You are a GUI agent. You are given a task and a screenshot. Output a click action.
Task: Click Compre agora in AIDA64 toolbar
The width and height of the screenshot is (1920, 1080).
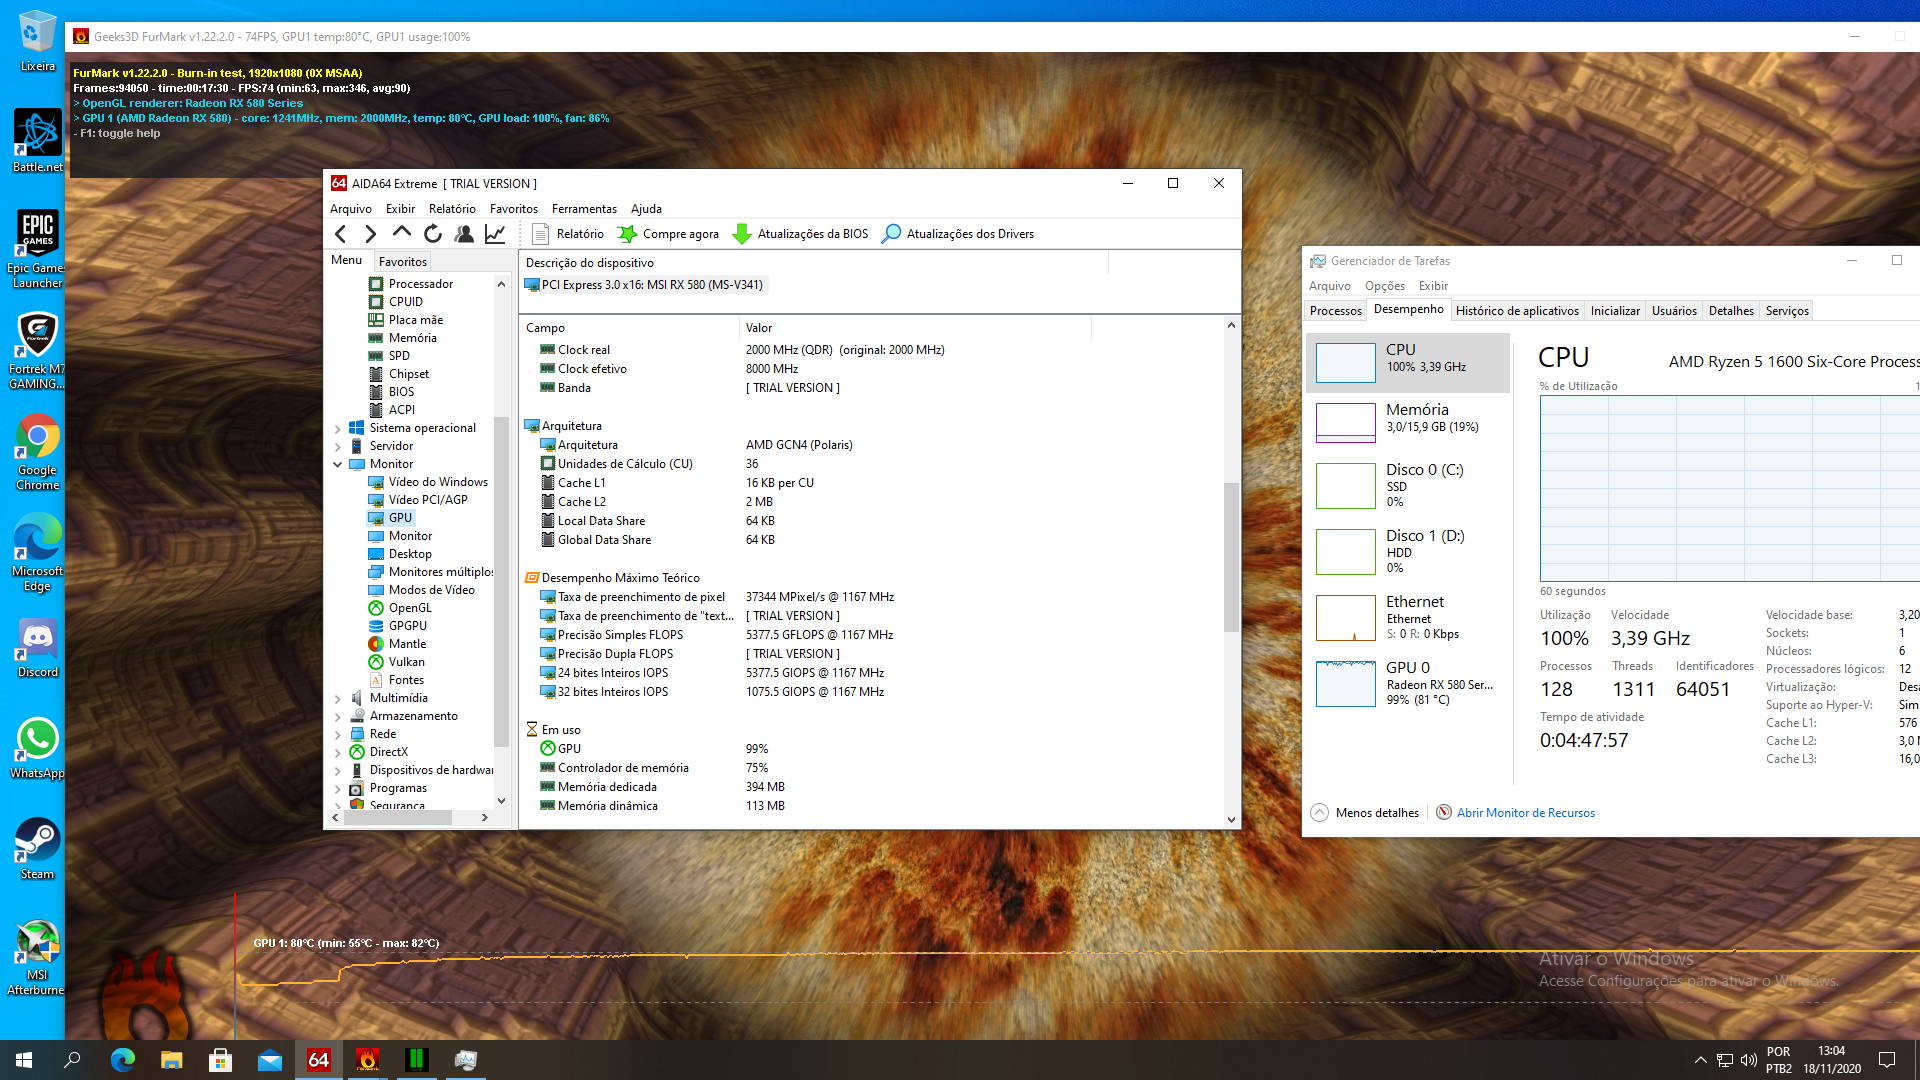click(x=668, y=234)
